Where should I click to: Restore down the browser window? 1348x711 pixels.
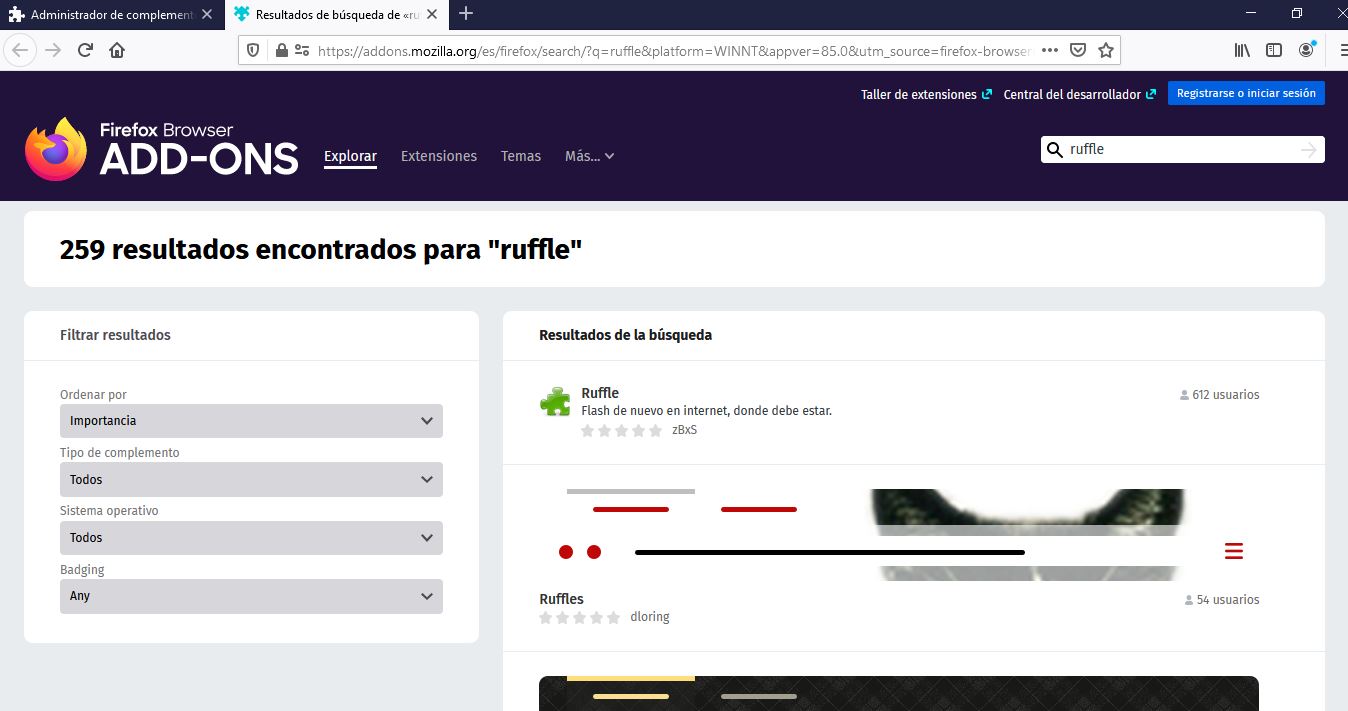pos(1297,13)
